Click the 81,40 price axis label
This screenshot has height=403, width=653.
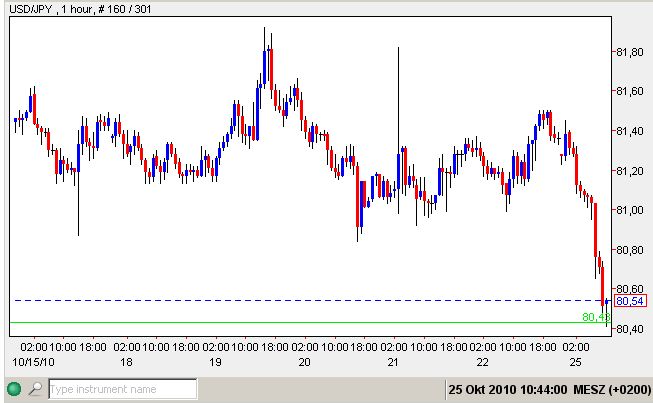click(630, 131)
